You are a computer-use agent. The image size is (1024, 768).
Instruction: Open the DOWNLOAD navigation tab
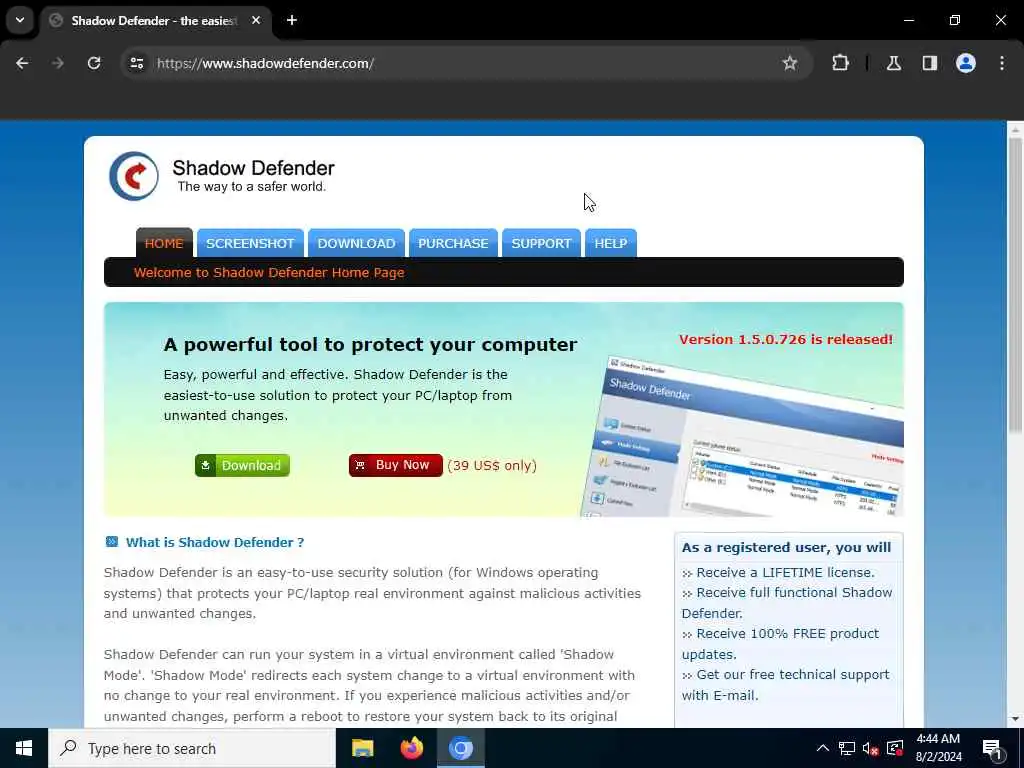(356, 244)
